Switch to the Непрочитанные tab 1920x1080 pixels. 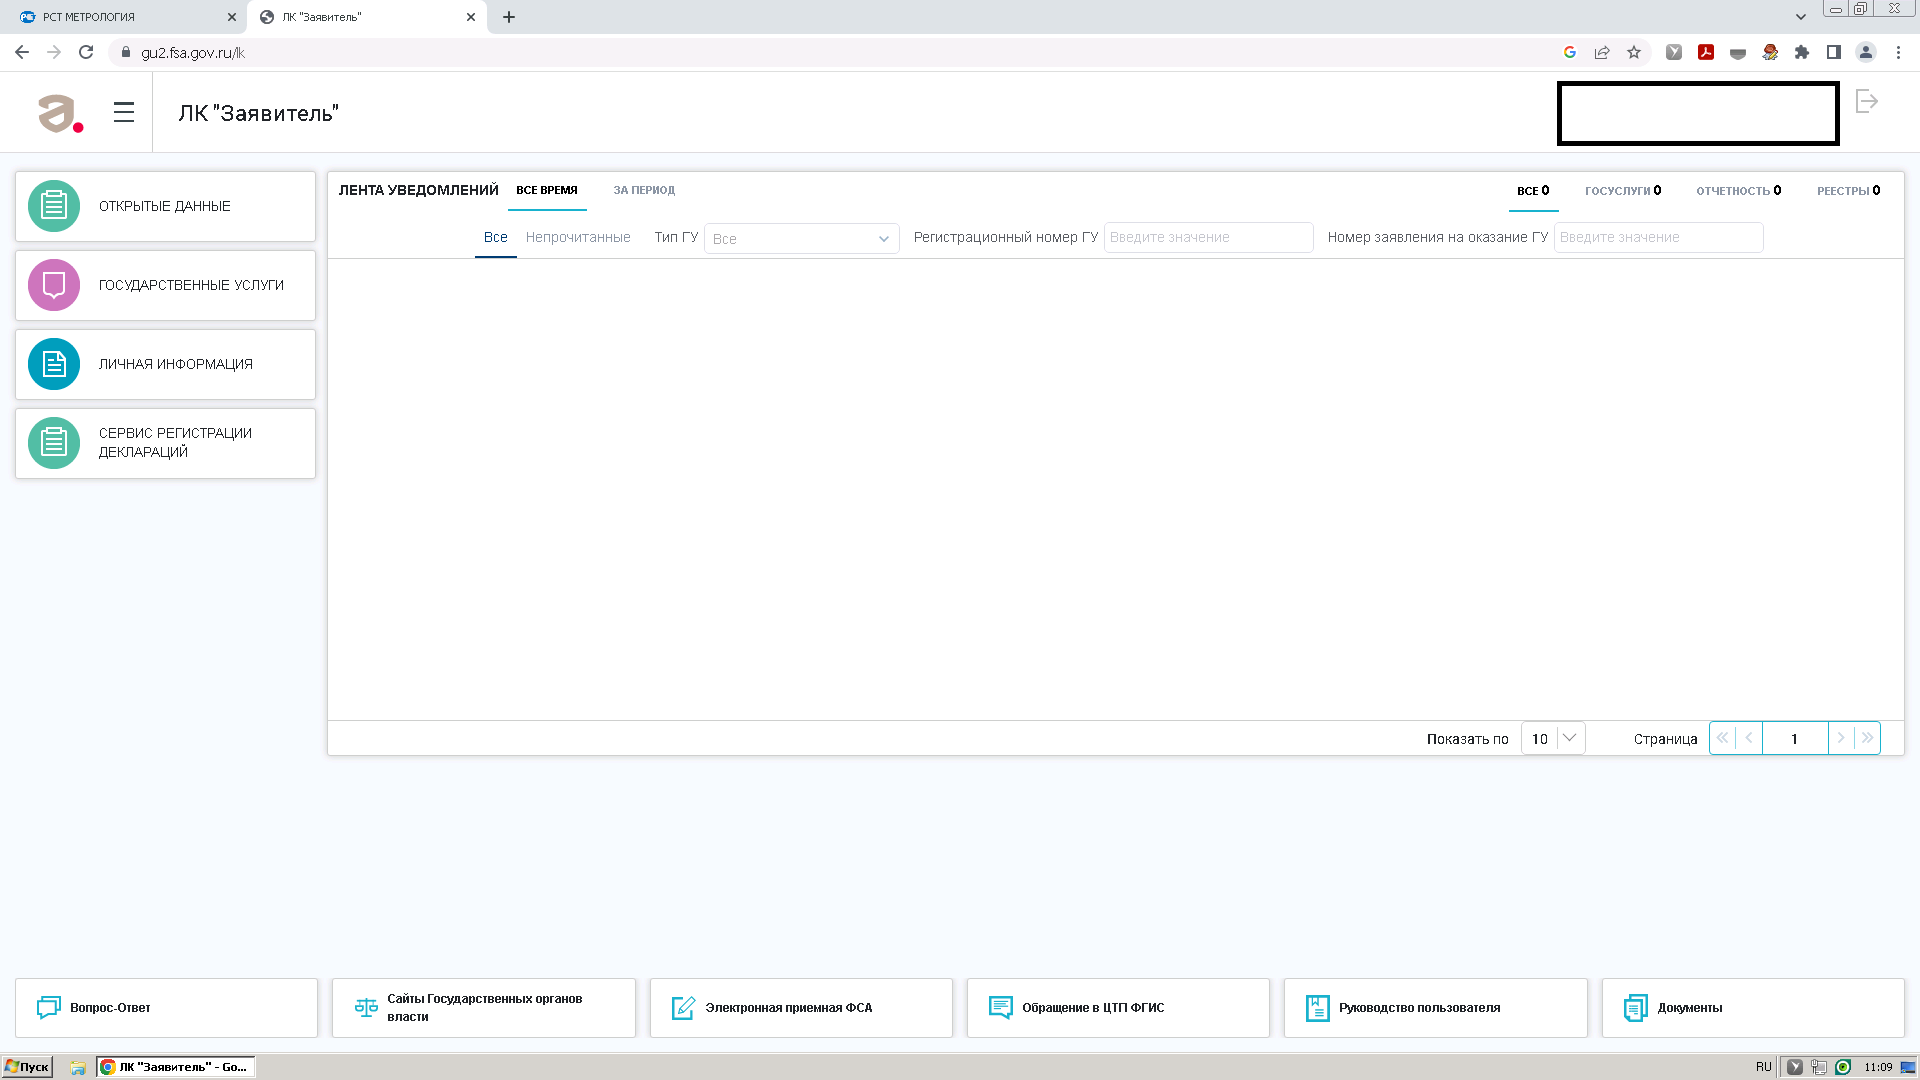(578, 238)
